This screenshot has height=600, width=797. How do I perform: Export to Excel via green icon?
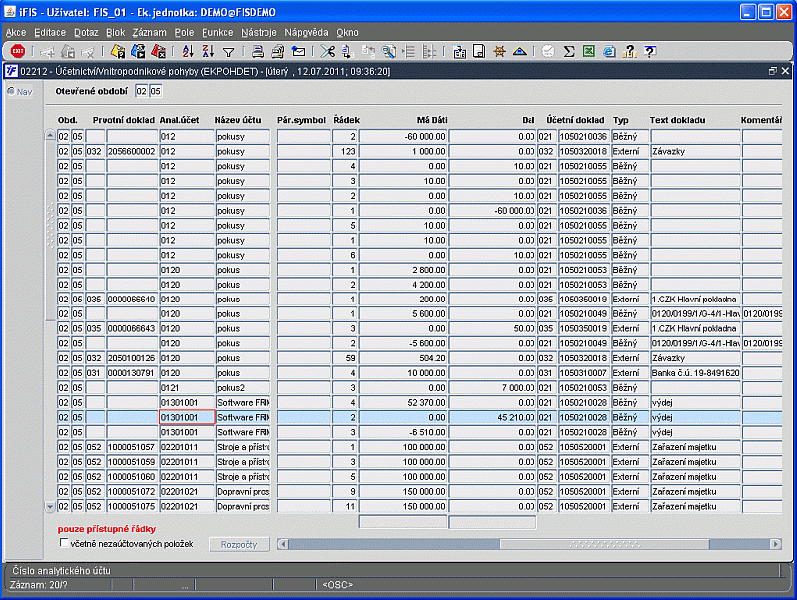pos(589,51)
